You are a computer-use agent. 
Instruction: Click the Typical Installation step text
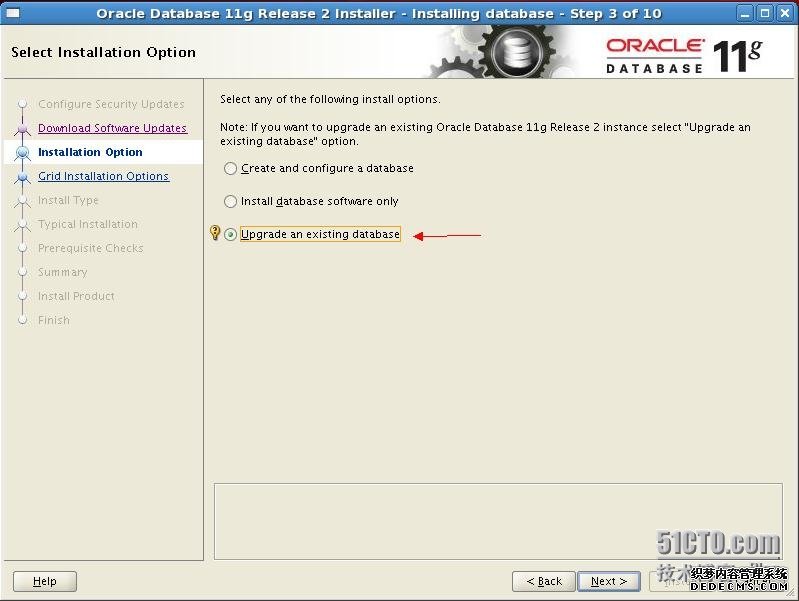coord(88,224)
